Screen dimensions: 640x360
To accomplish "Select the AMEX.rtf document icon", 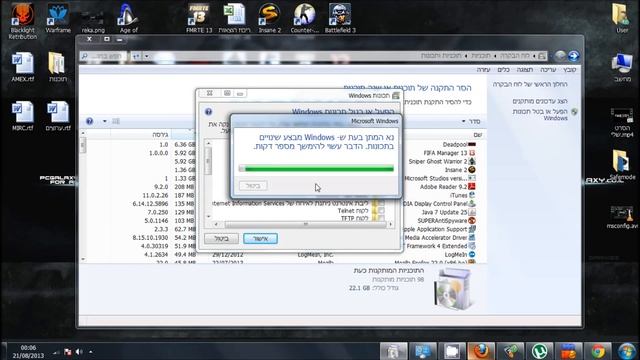I will (x=22, y=67).
